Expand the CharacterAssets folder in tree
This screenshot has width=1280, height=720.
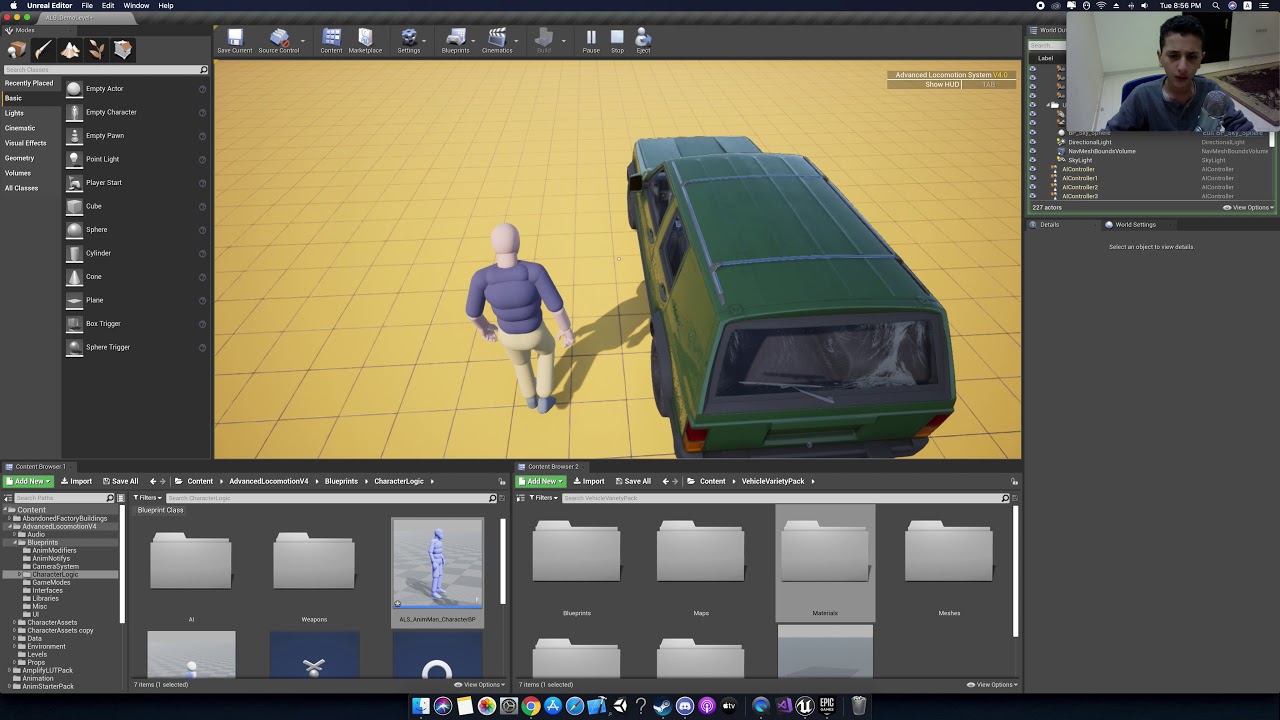(15, 622)
